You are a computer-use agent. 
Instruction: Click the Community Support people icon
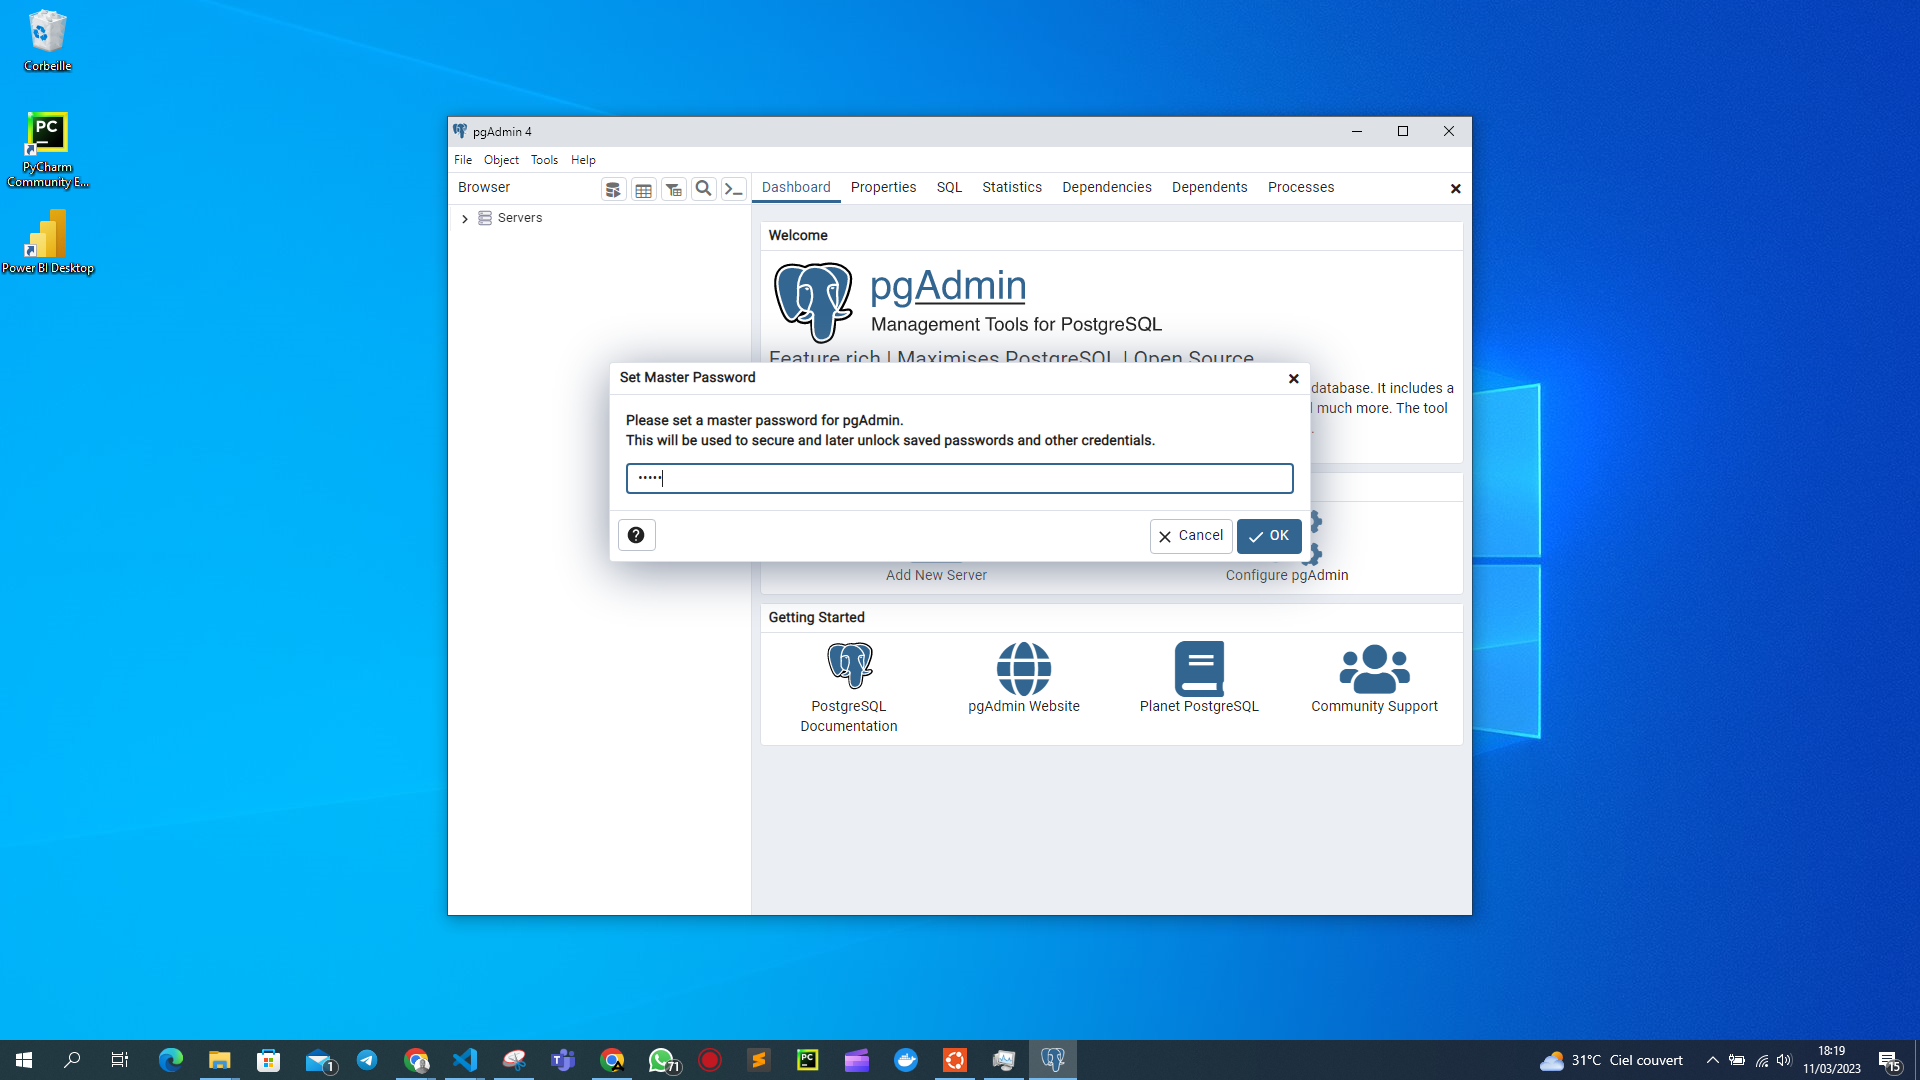[1375, 669]
